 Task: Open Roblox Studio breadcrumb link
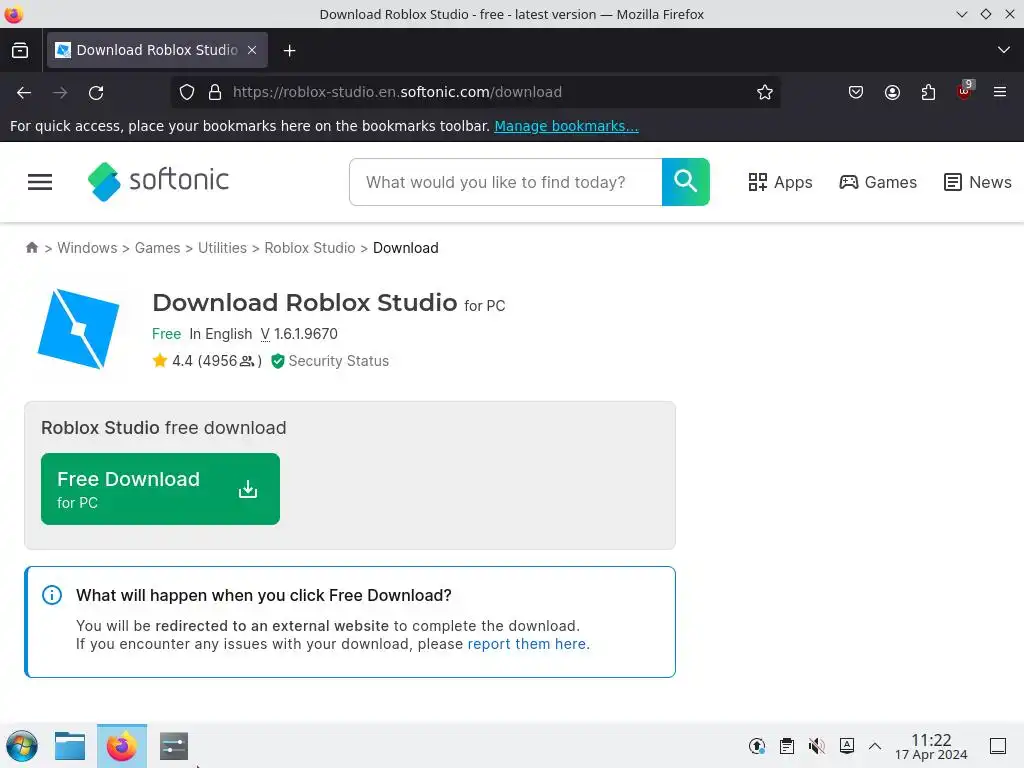pyautogui.click(x=310, y=248)
